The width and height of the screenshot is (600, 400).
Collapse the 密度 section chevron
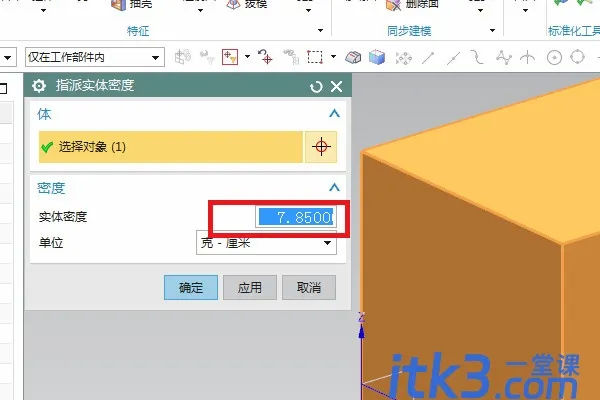click(334, 188)
